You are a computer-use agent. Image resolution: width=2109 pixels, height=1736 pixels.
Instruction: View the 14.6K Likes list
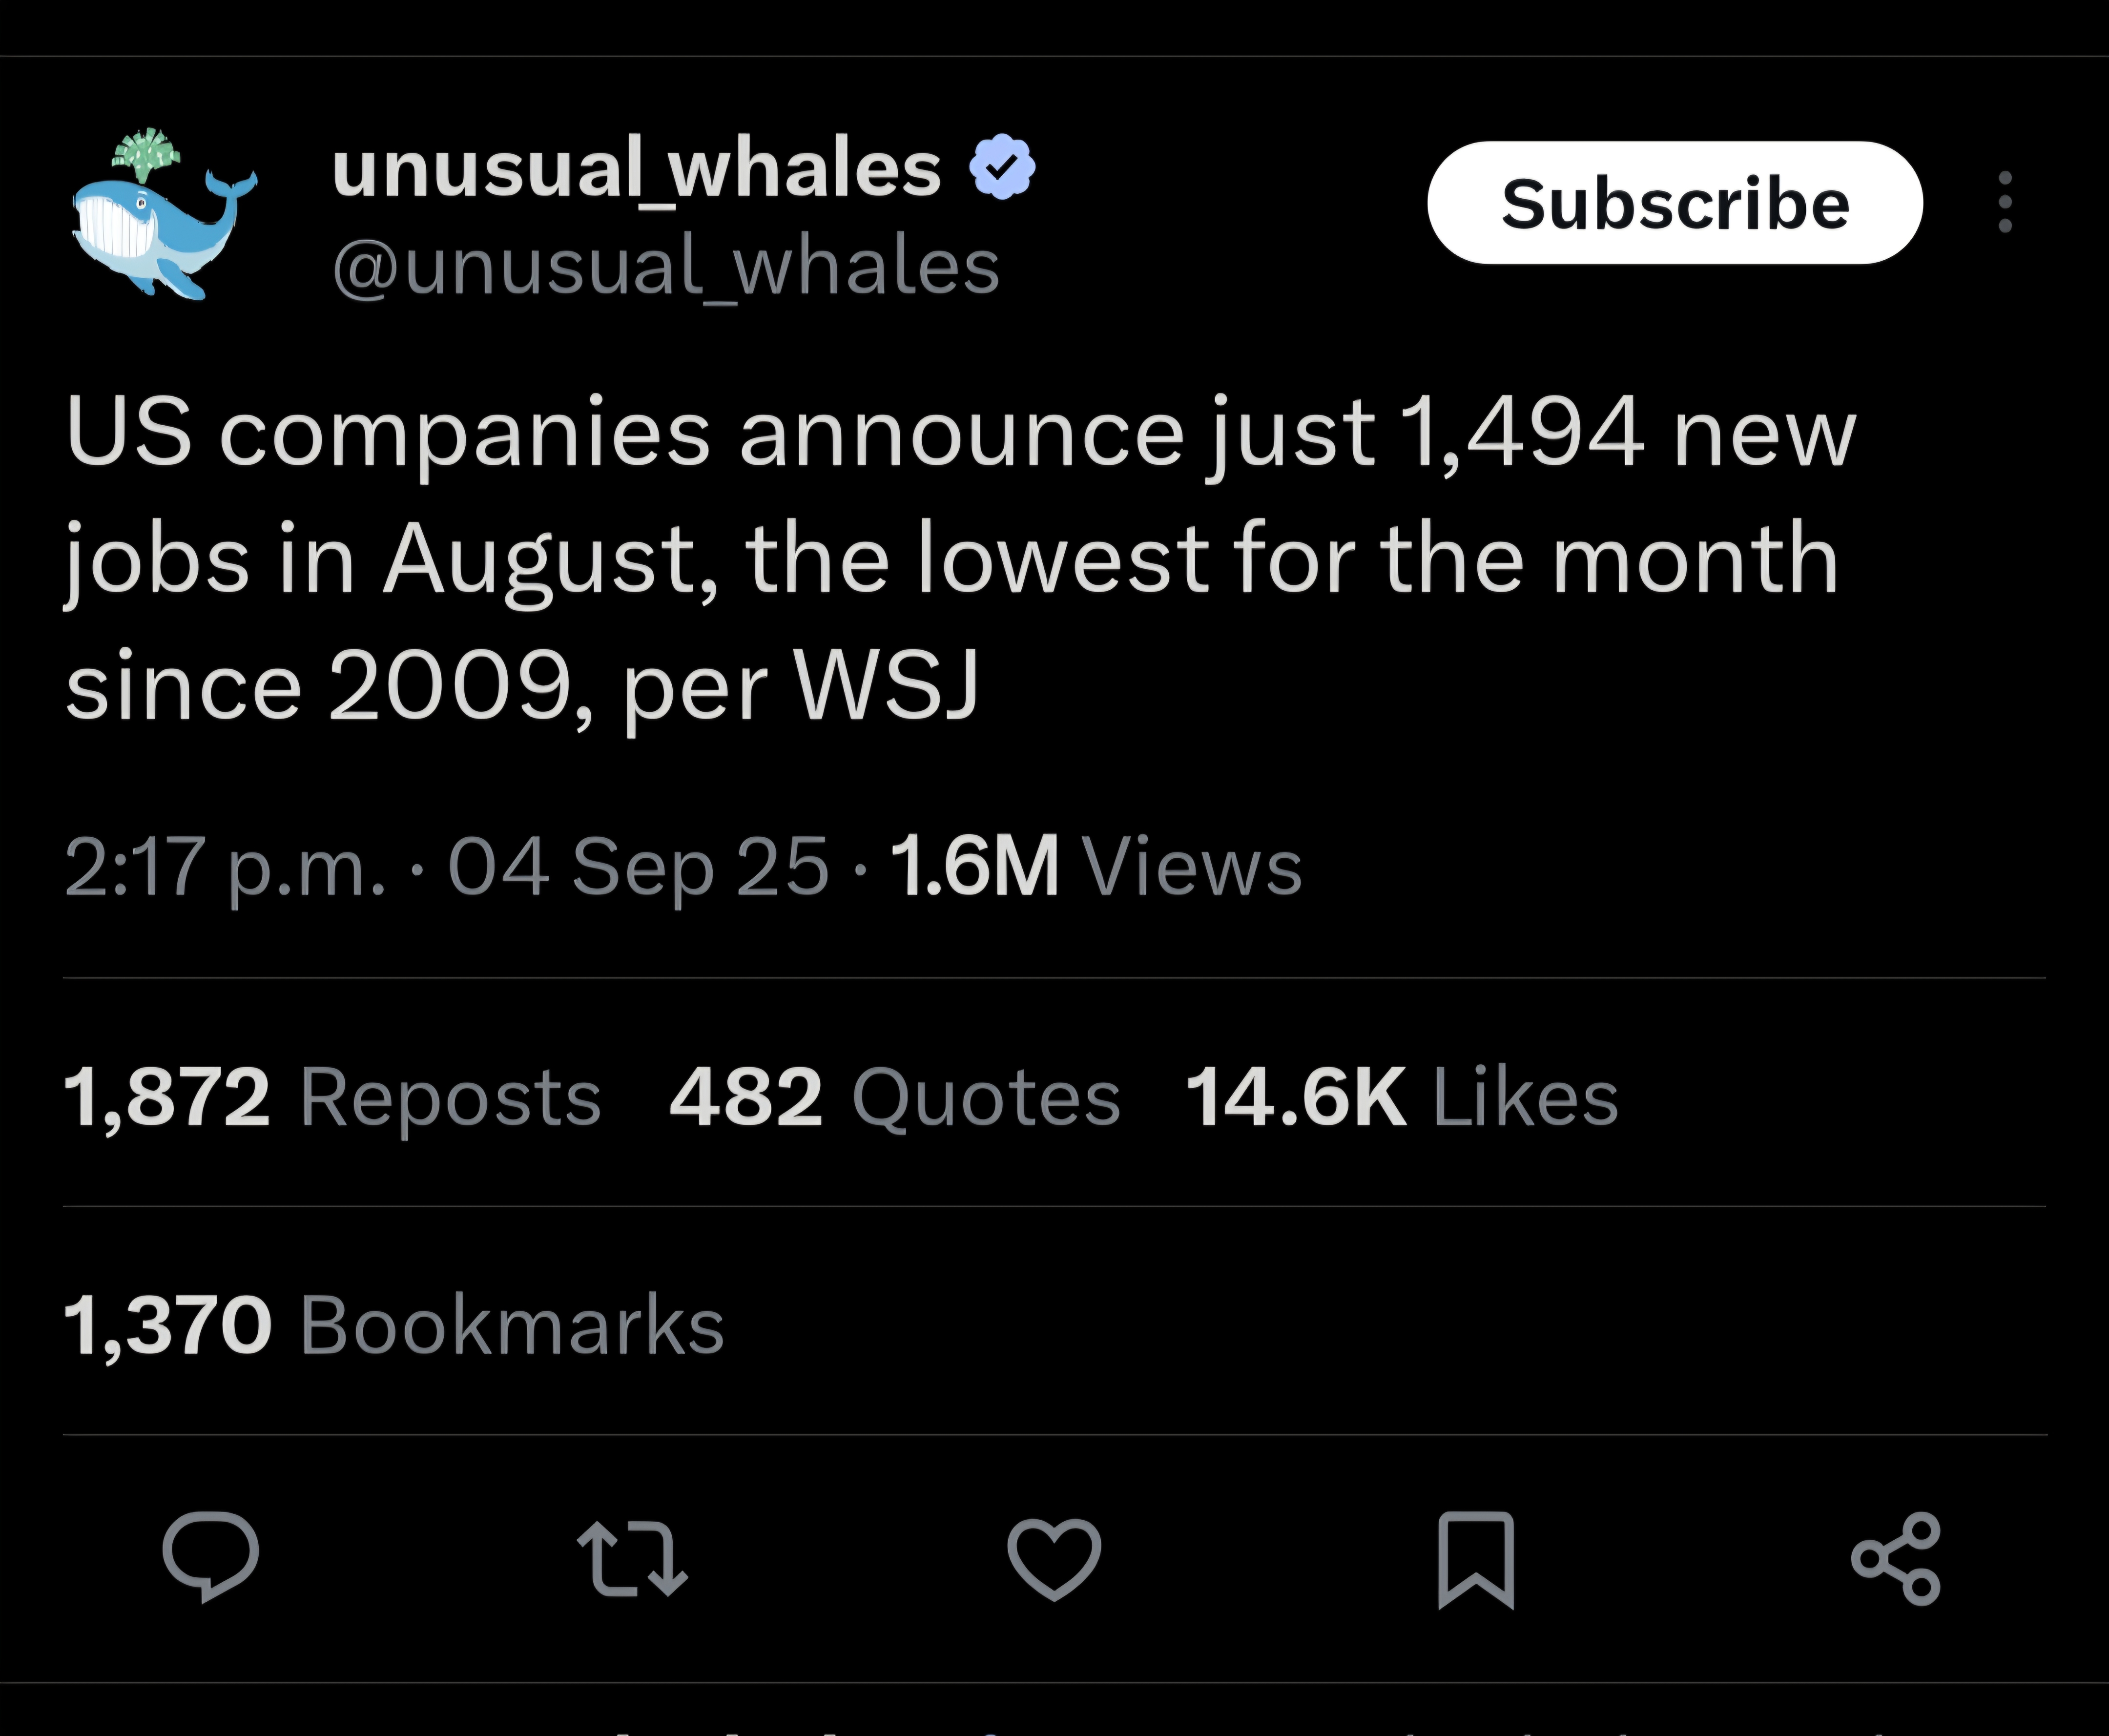(x=1402, y=1097)
